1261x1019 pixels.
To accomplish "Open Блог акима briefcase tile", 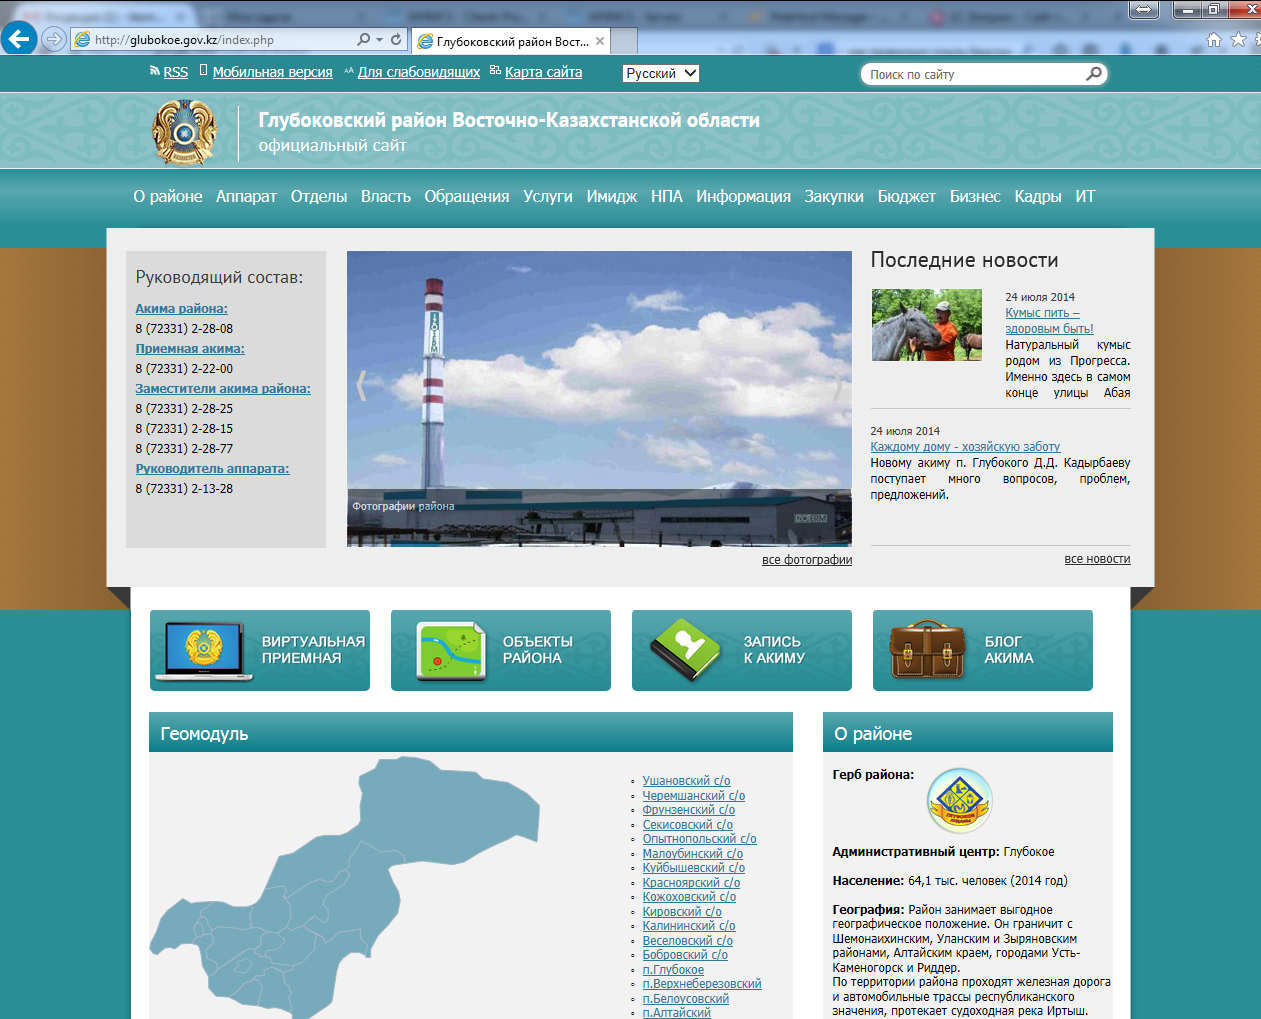I will (x=983, y=650).
